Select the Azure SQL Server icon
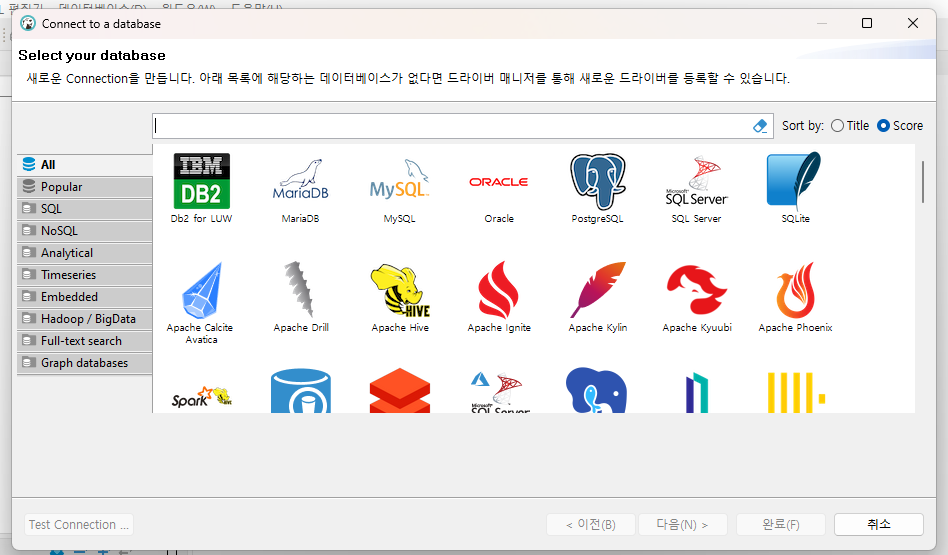 pyautogui.click(x=499, y=392)
